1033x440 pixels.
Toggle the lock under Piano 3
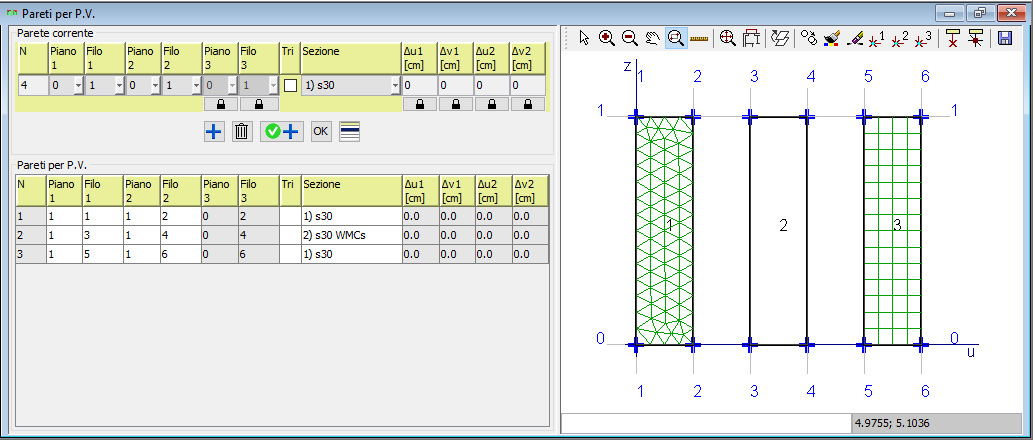point(219,104)
